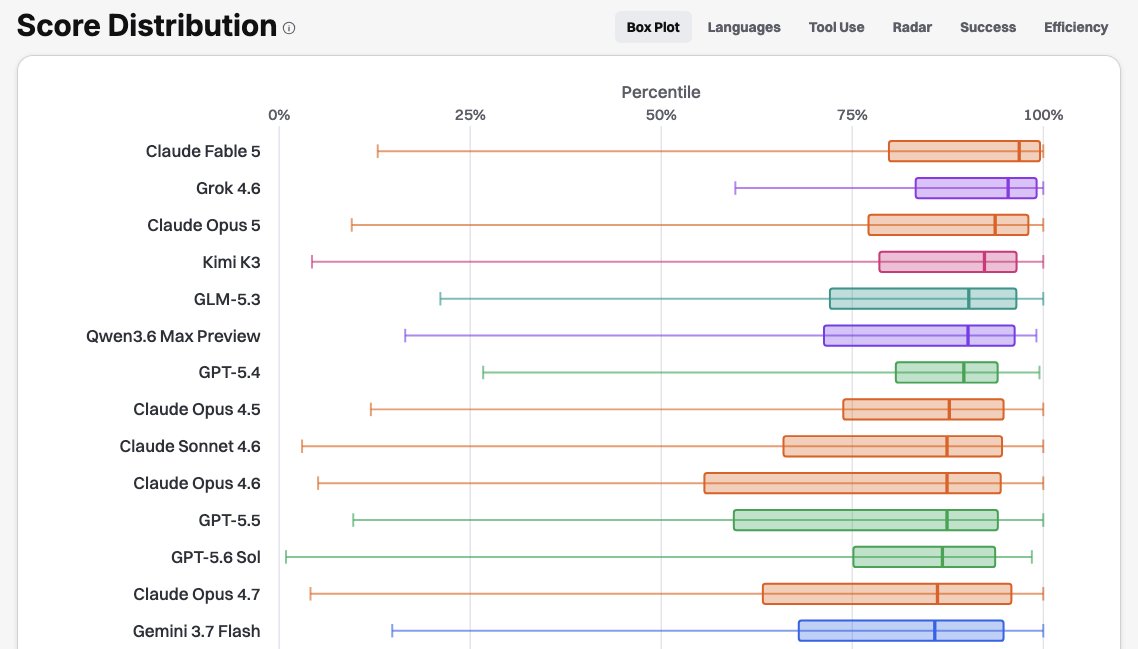Click the GPT-5.5 green box
The height and width of the screenshot is (649, 1138).
click(866, 520)
